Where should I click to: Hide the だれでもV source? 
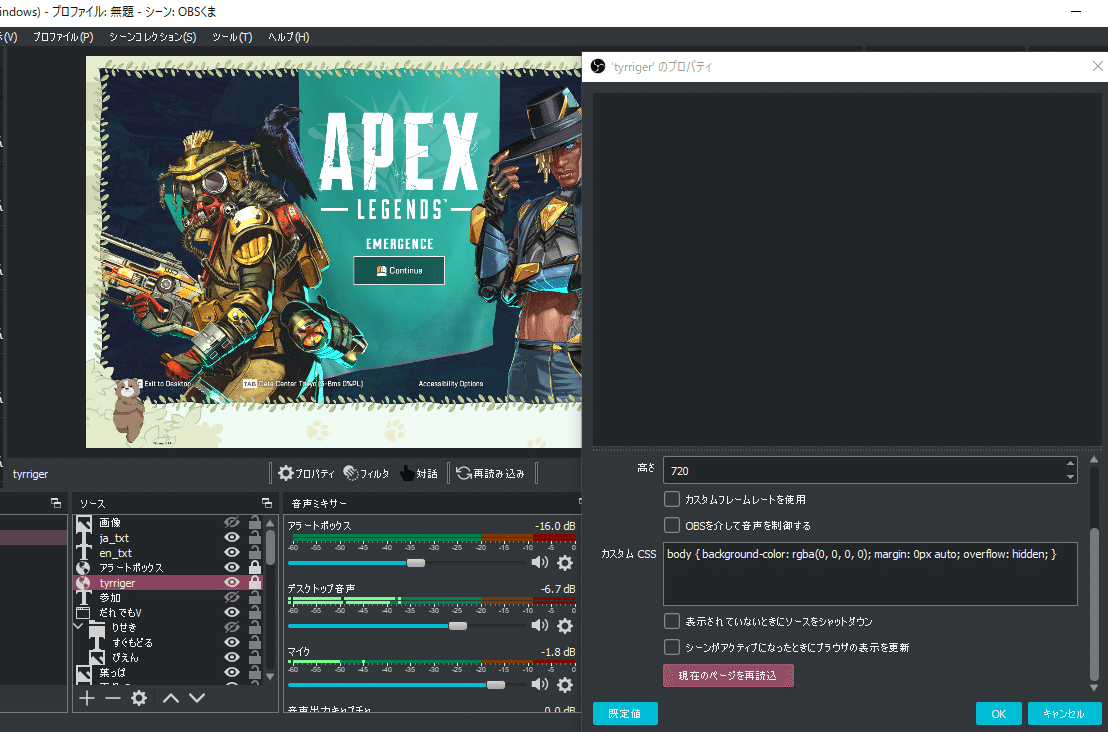coord(232,613)
